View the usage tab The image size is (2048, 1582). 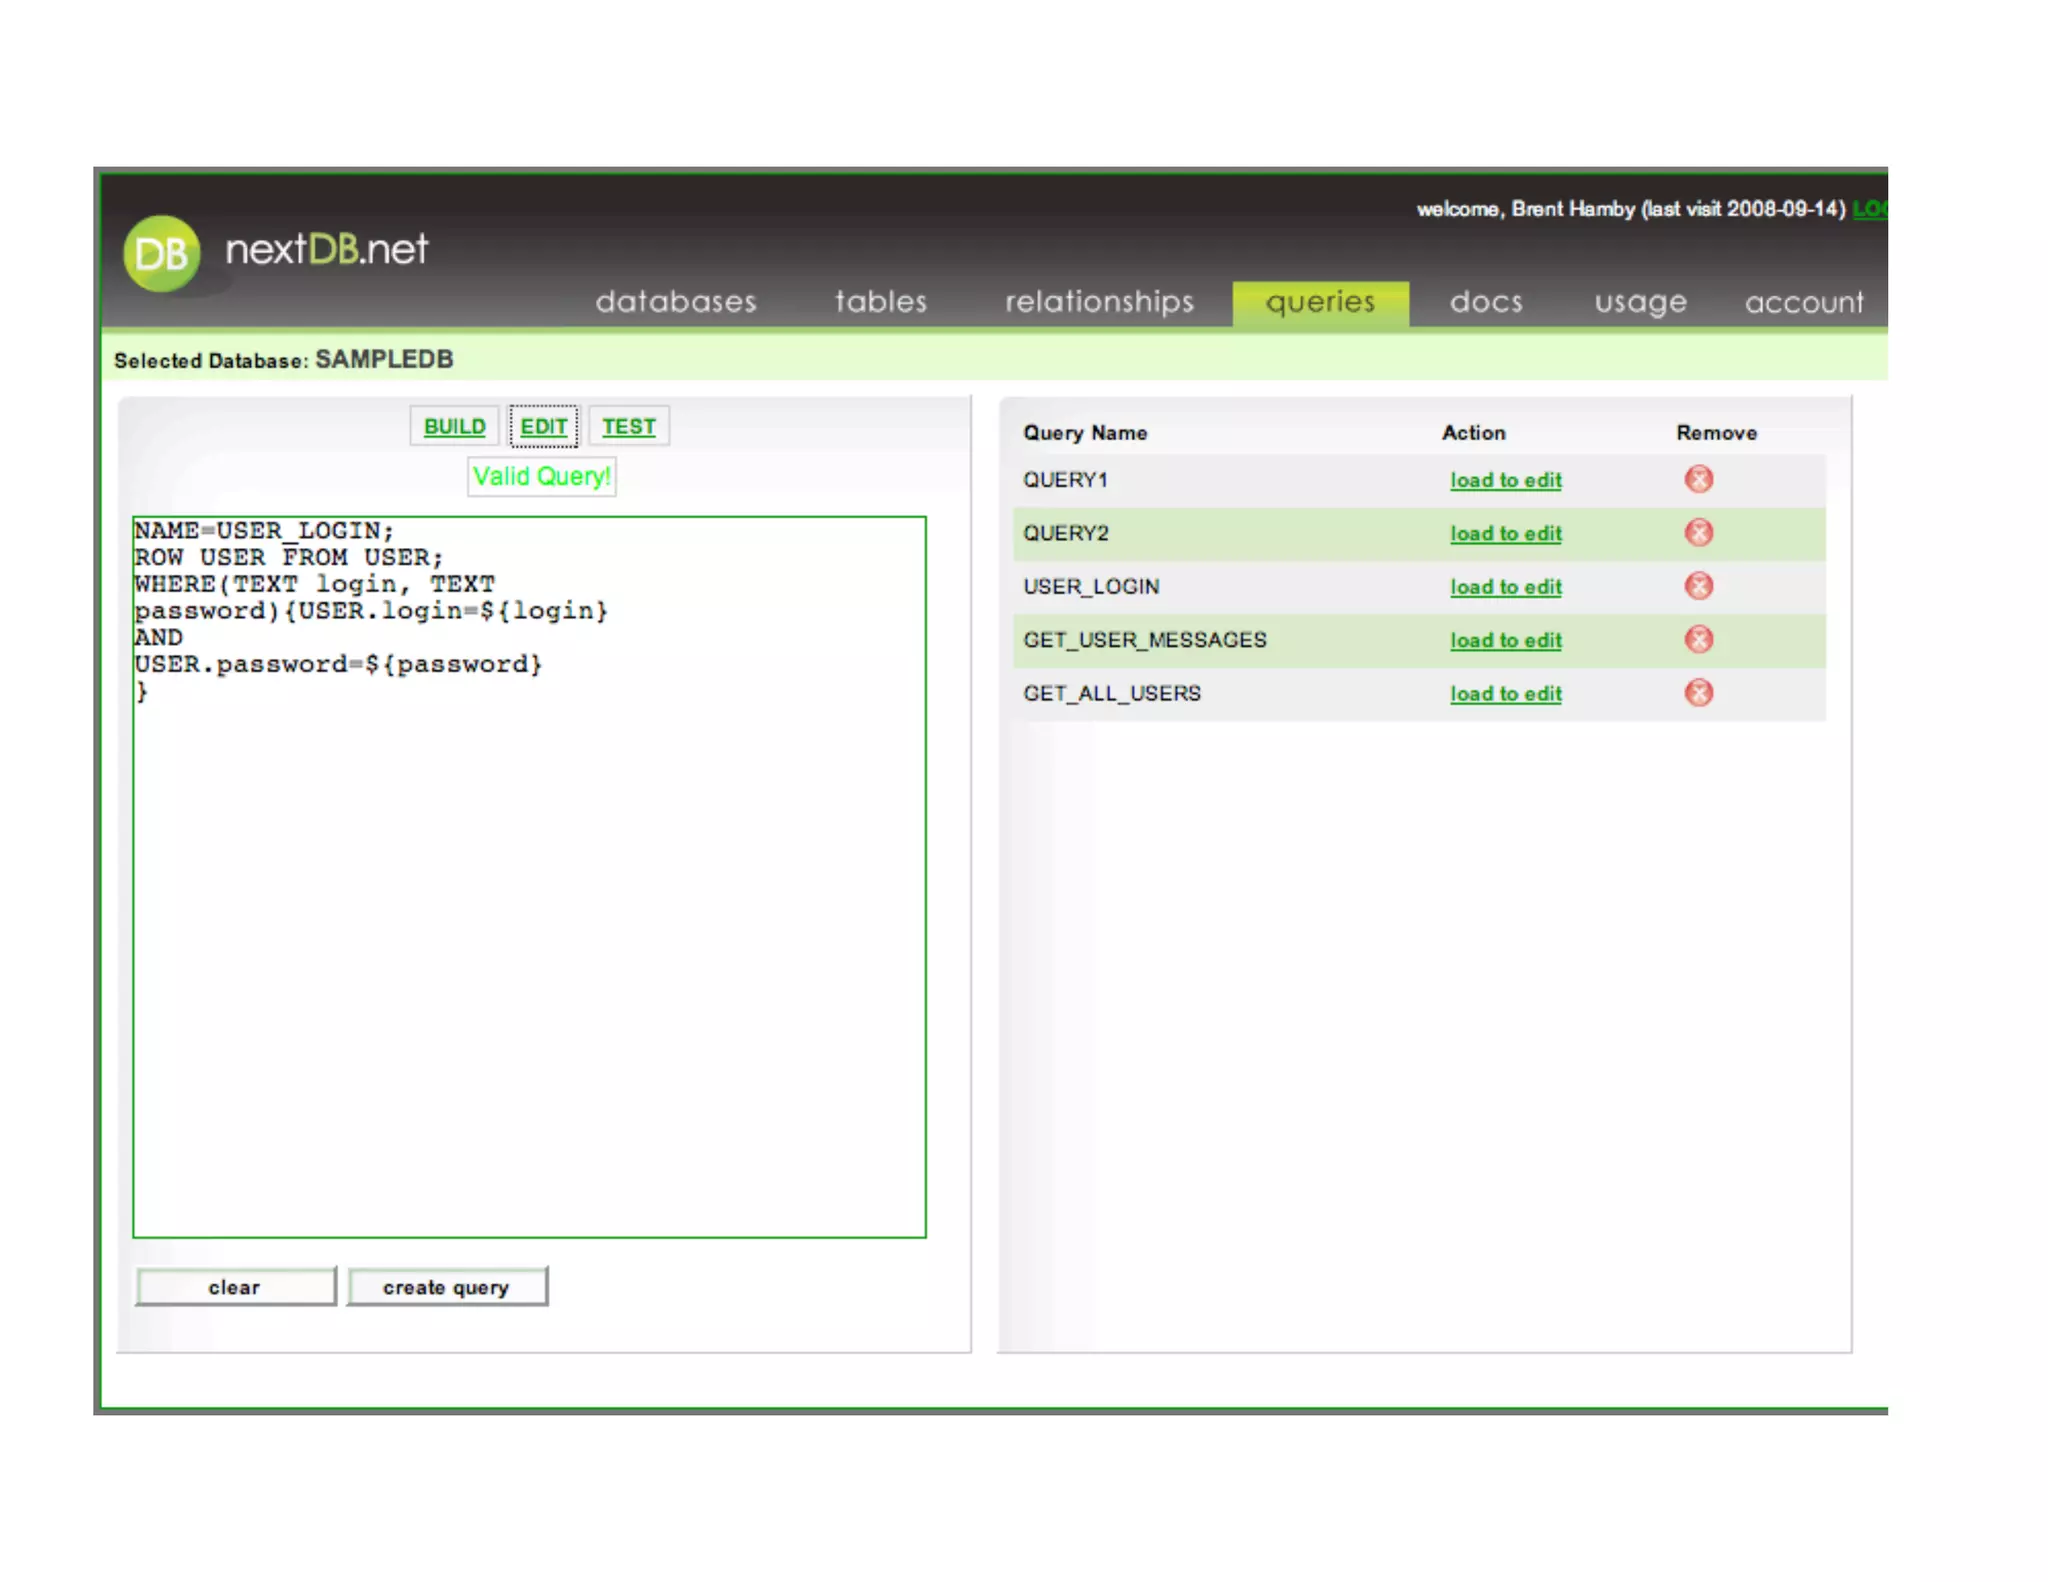click(x=1640, y=301)
